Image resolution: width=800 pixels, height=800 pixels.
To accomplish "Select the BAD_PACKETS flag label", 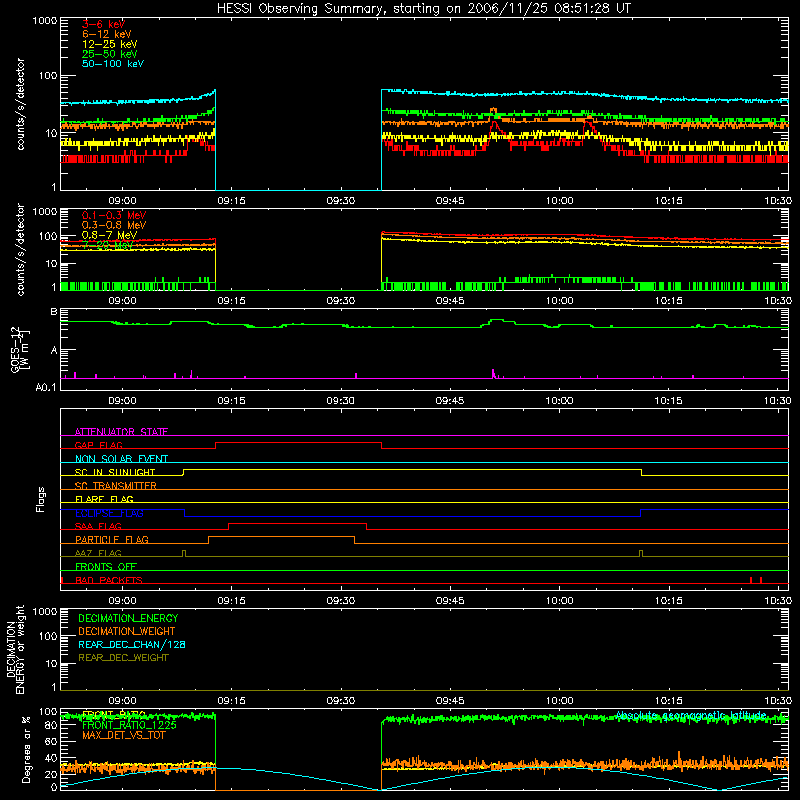I will [x=109, y=581].
